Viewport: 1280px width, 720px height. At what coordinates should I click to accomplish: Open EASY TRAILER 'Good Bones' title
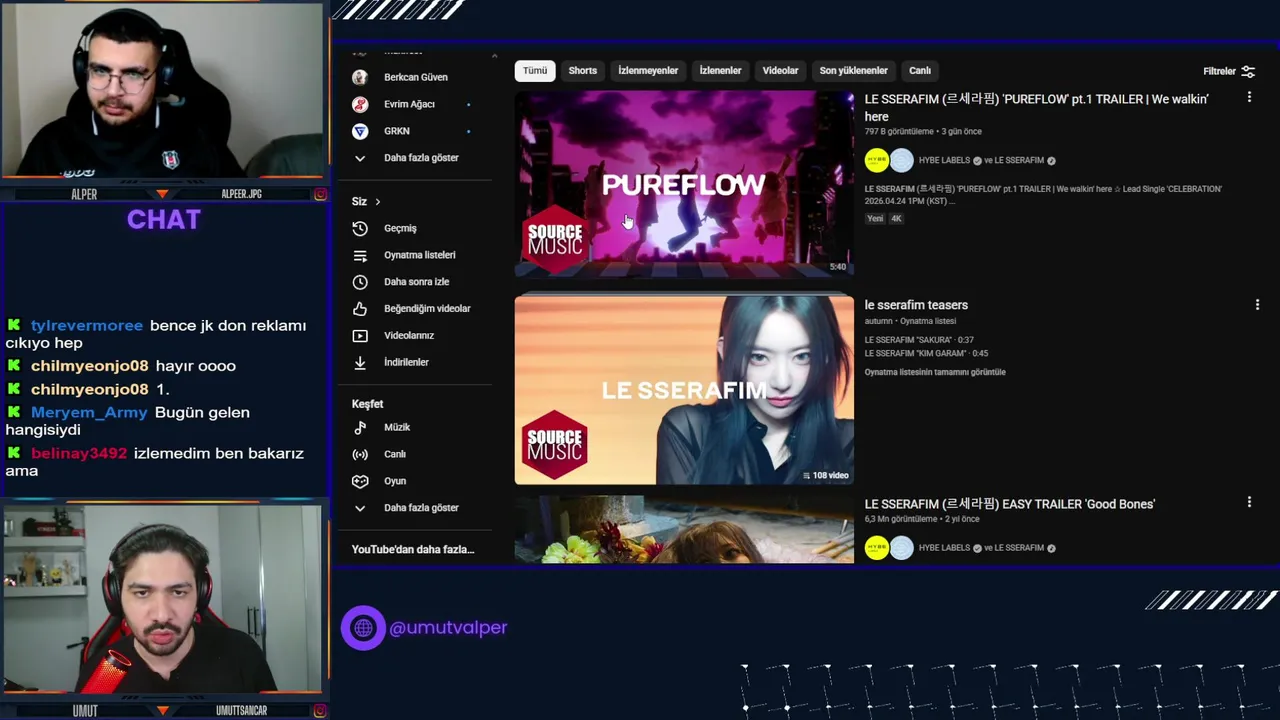(1010, 504)
